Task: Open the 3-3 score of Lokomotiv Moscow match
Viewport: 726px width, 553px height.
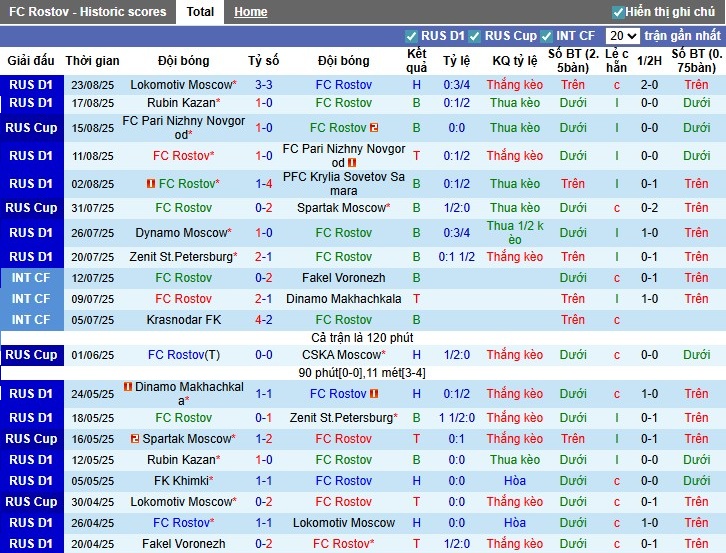Action: [x=264, y=85]
